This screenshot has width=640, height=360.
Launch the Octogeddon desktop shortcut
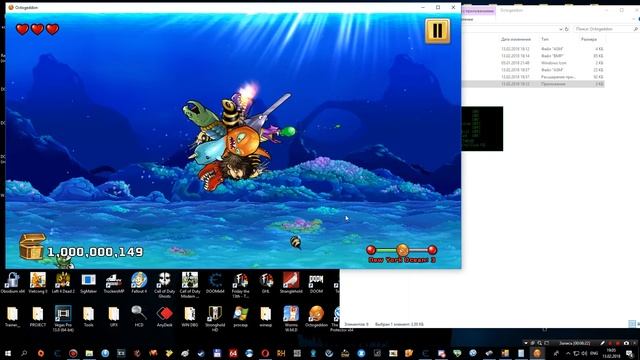tap(316, 317)
